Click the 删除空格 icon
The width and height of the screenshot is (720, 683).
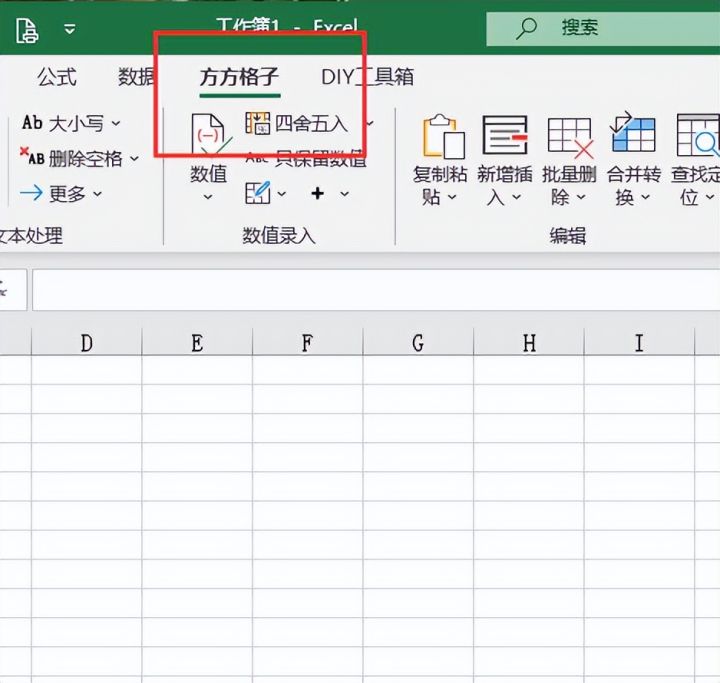pos(32,156)
